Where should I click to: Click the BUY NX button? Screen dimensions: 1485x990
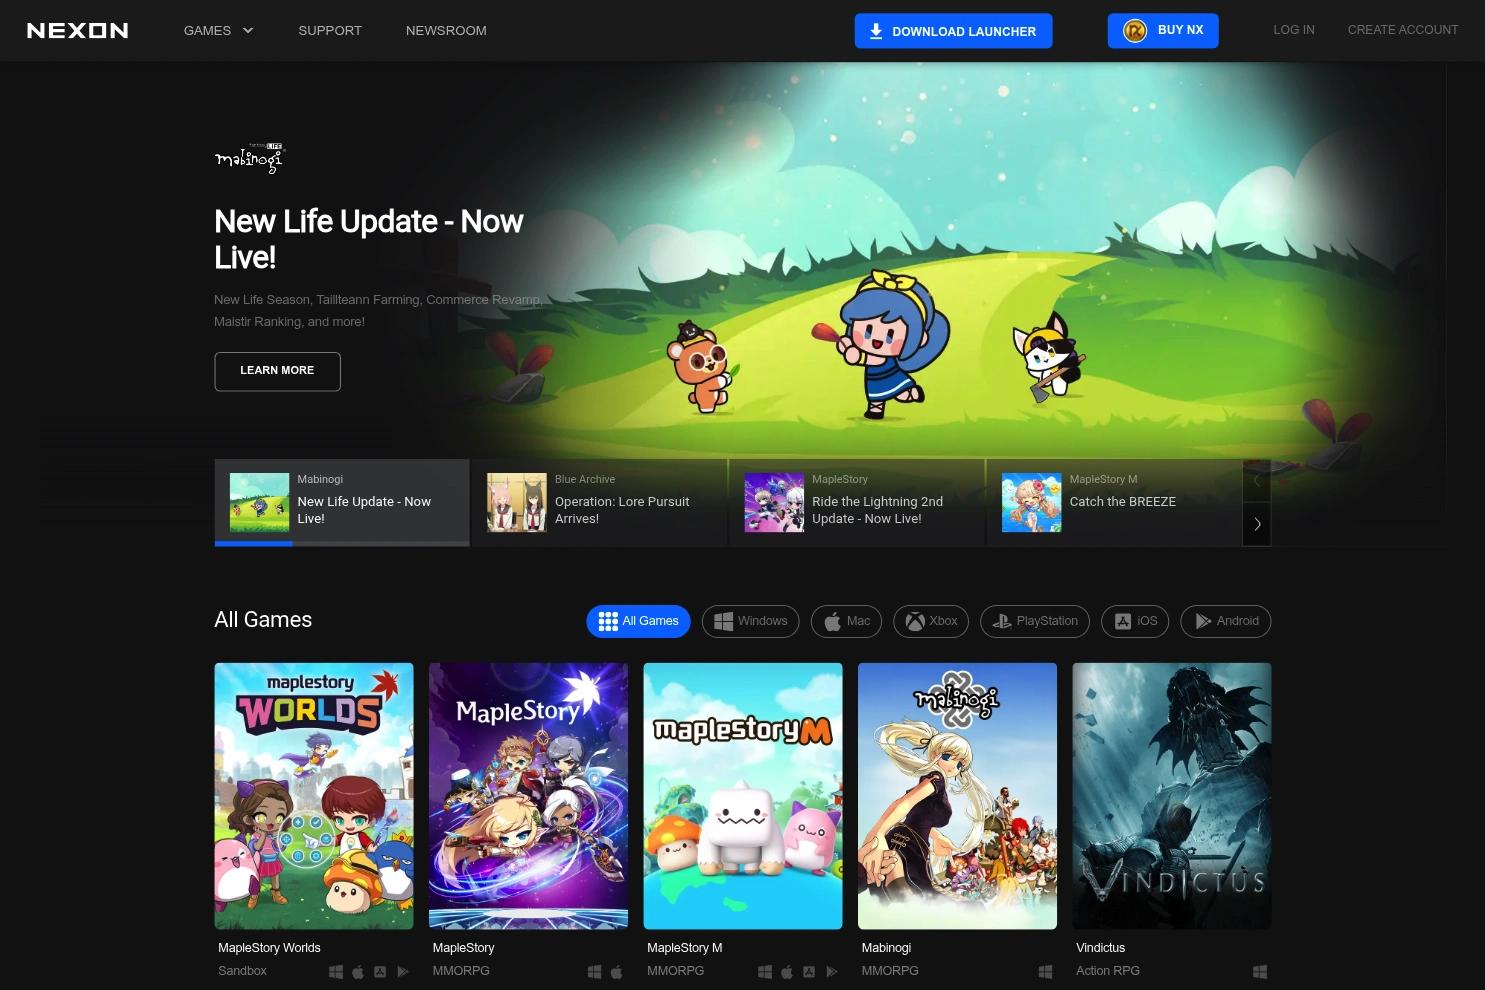click(1162, 30)
